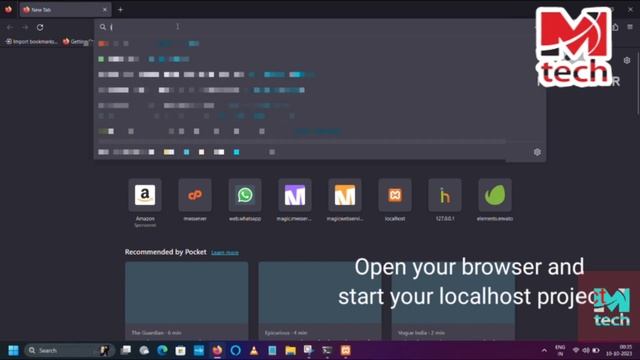640x360 pixels.
Task: Open language switcher ENG IN
Action: coord(560,350)
